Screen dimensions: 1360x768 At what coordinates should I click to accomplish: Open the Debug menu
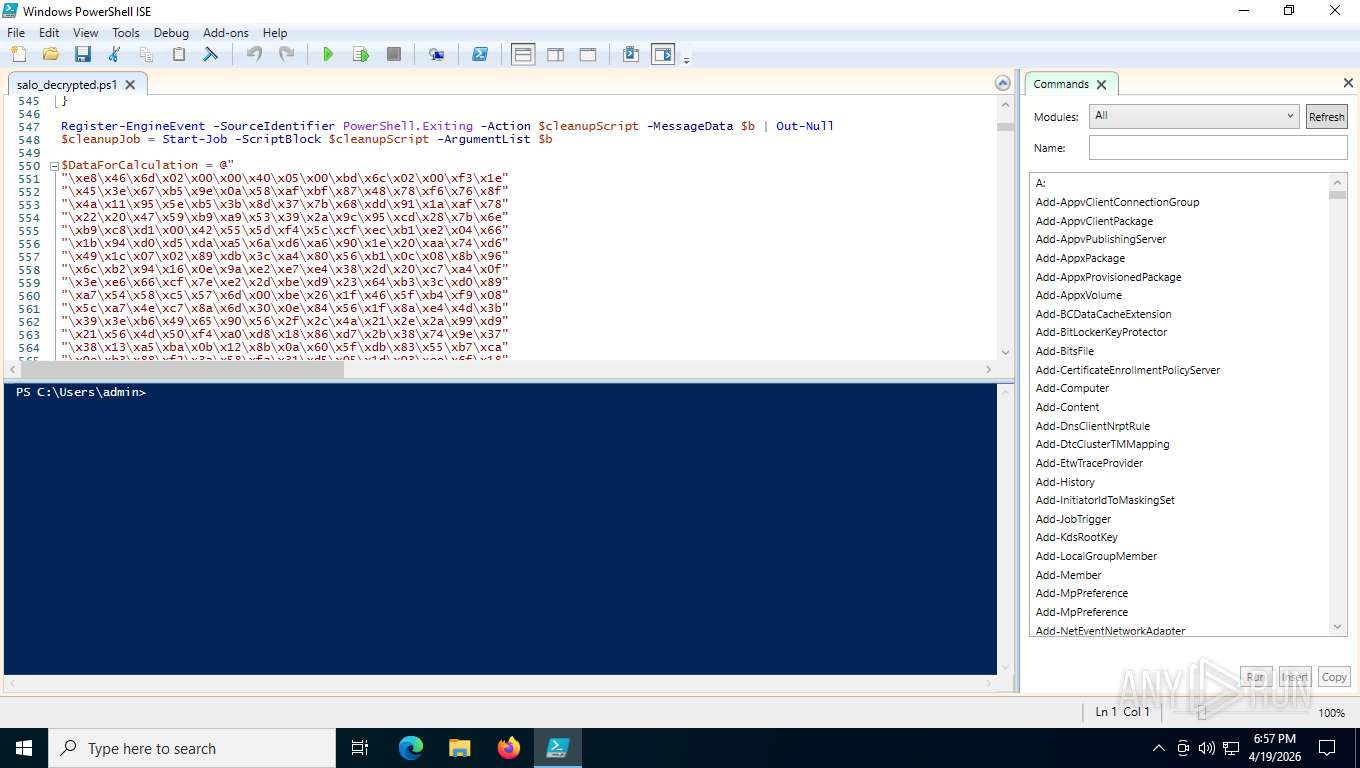point(171,33)
